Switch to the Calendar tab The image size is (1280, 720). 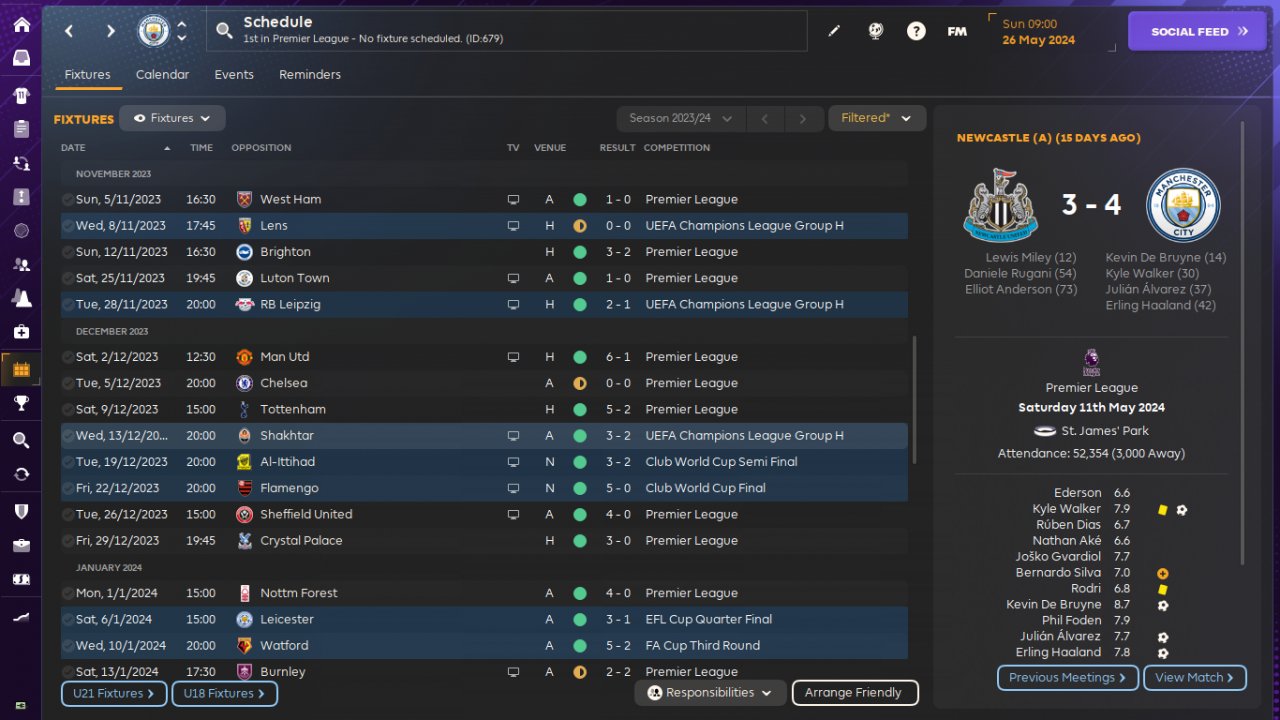pyautogui.click(x=162, y=75)
